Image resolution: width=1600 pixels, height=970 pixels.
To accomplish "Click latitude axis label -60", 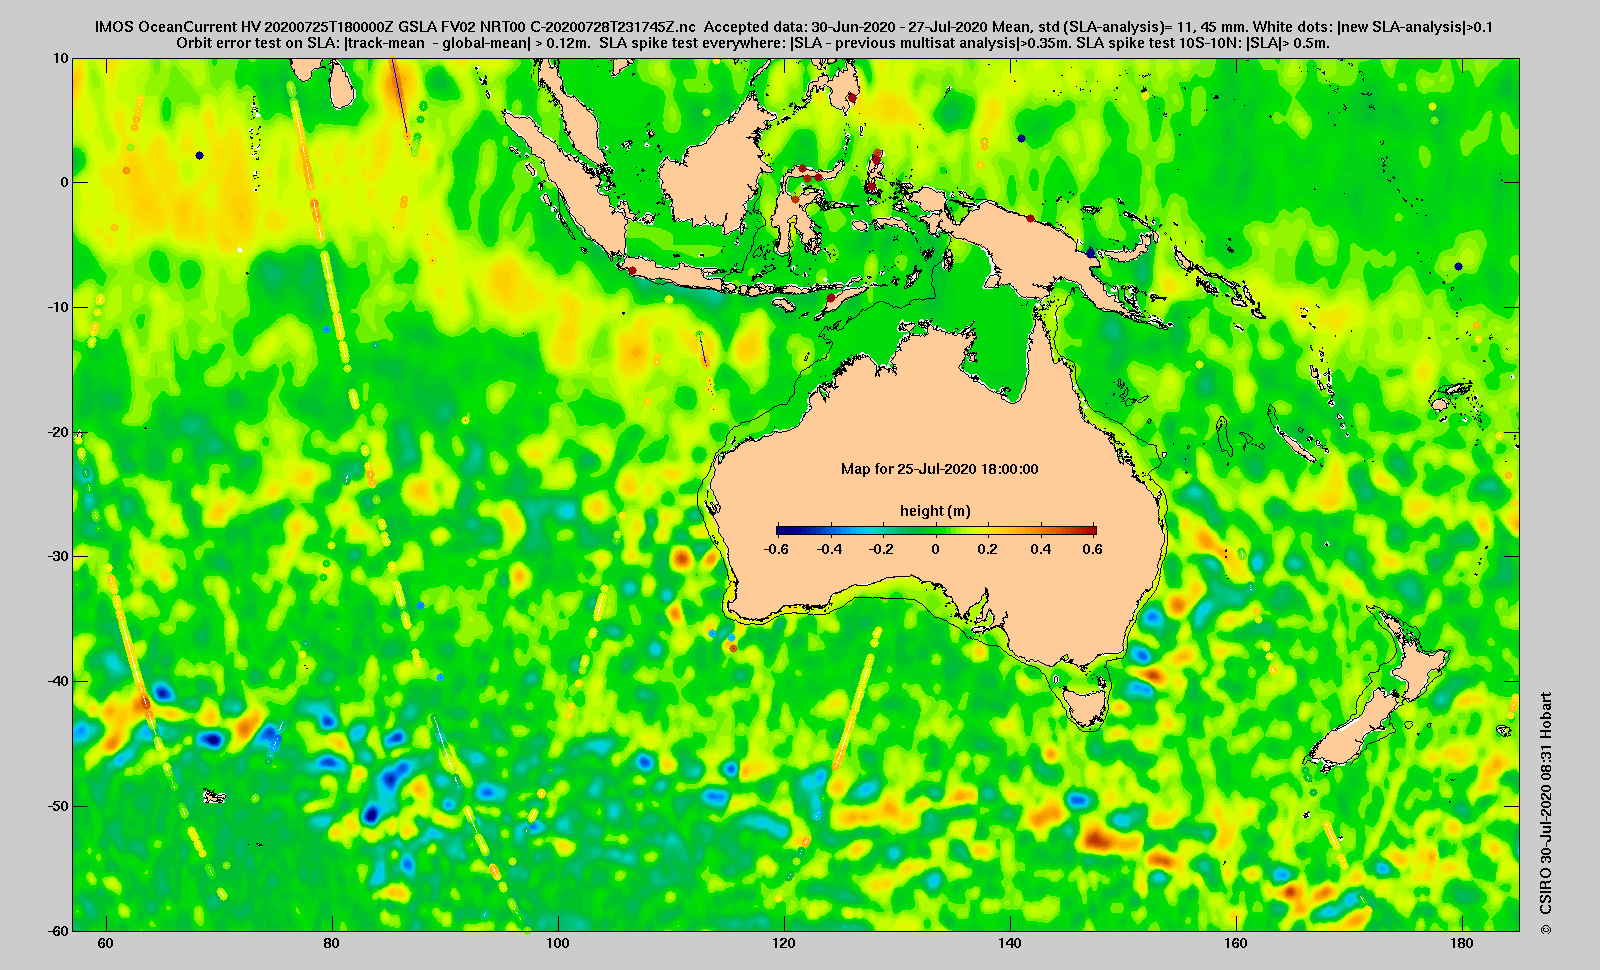I will [x=59, y=930].
